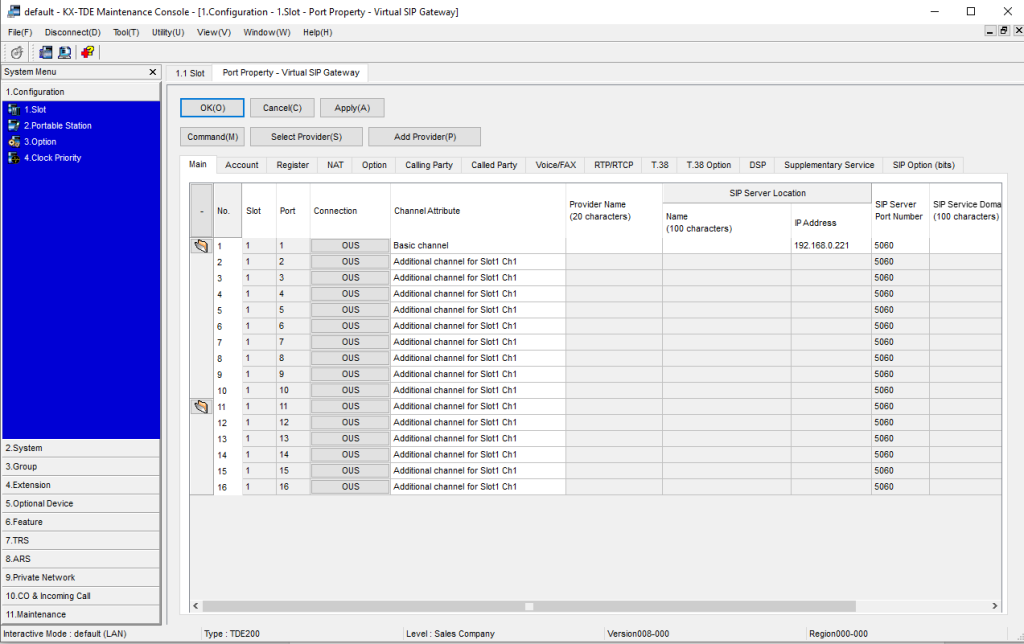Click the 1.Slot icon in System Menu
Image resolution: width=1024 pixels, height=644 pixels.
(14, 110)
